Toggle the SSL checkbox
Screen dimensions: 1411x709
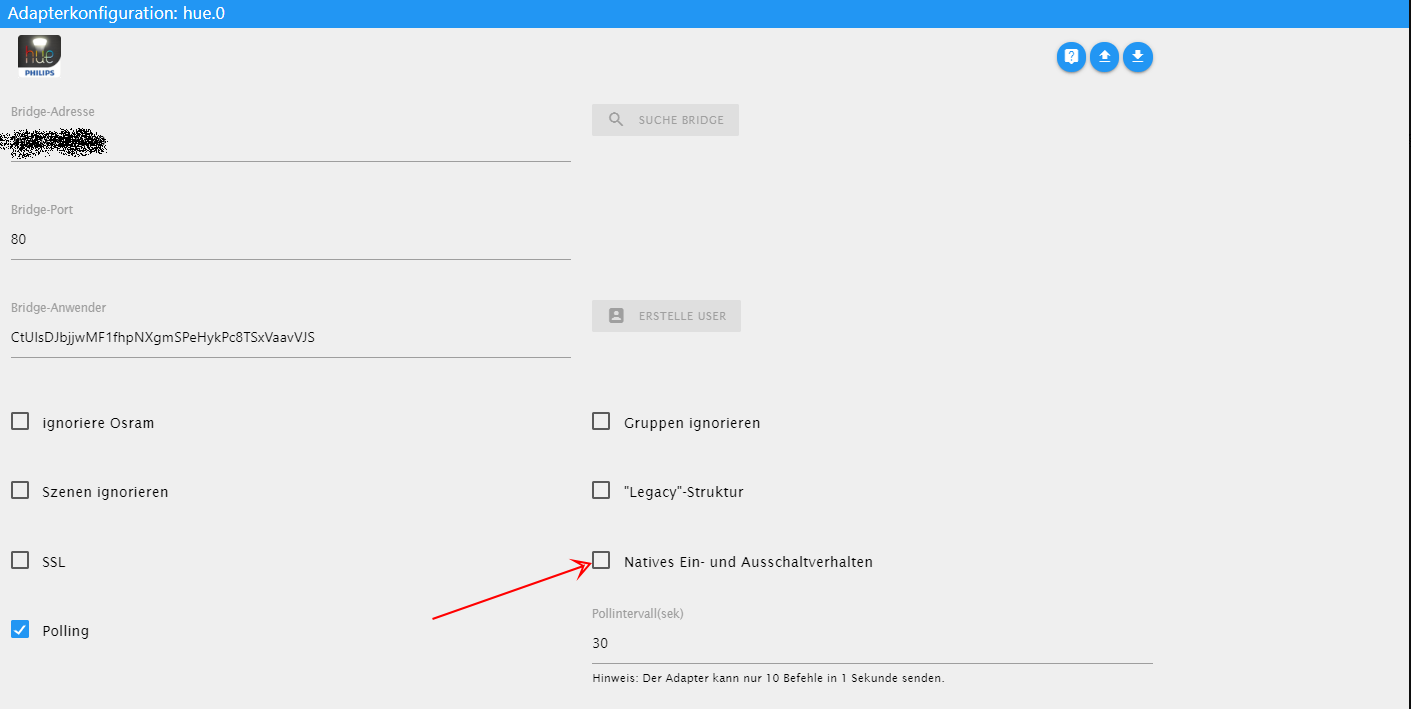[20, 560]
